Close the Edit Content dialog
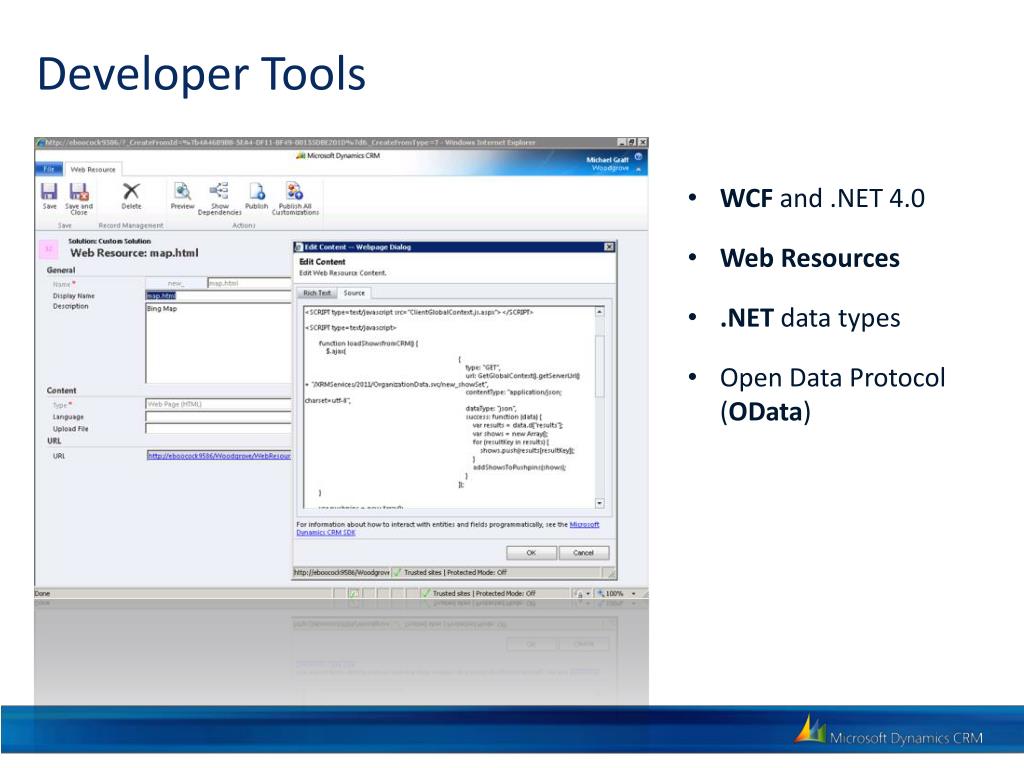The height and width of the screenshot is (768, 1024). [x=609, y=247]
